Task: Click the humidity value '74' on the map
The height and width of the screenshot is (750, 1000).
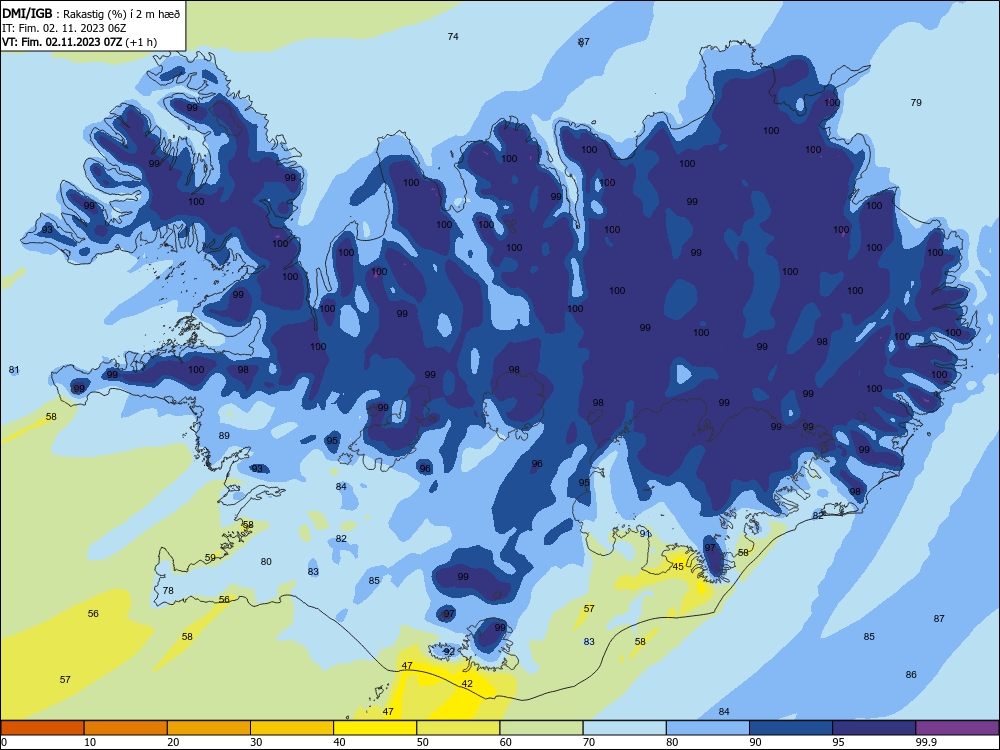Action: point(453,37)
